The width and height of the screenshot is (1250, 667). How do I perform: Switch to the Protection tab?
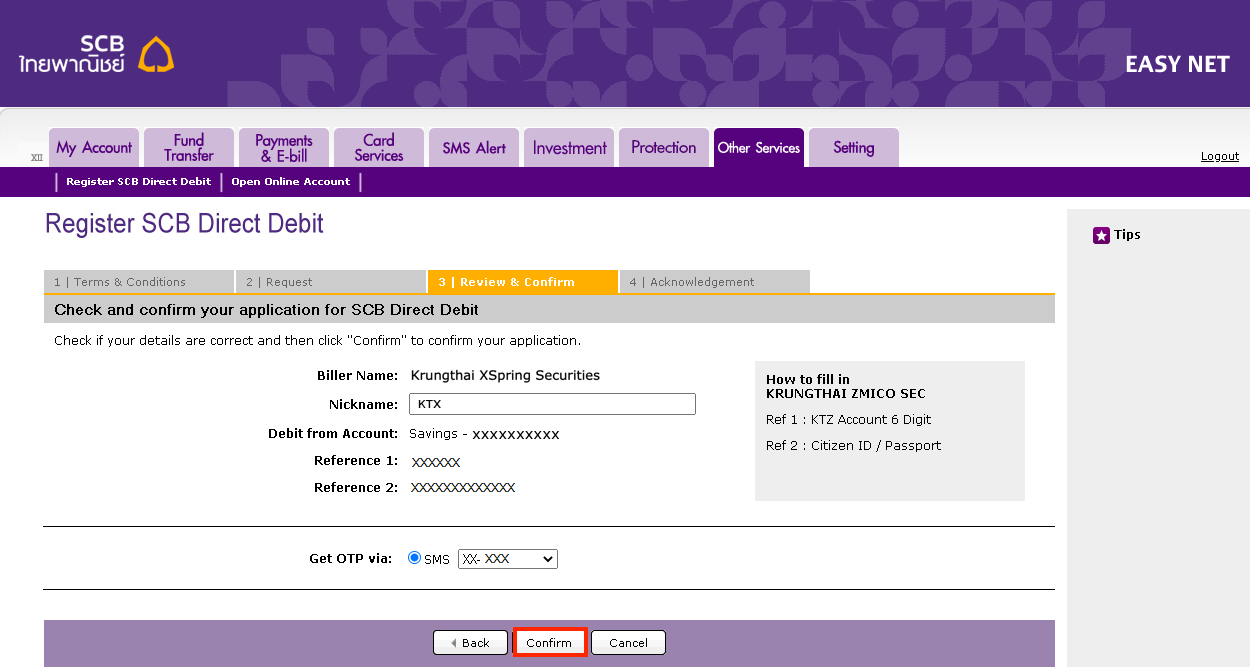coord(663,148)
